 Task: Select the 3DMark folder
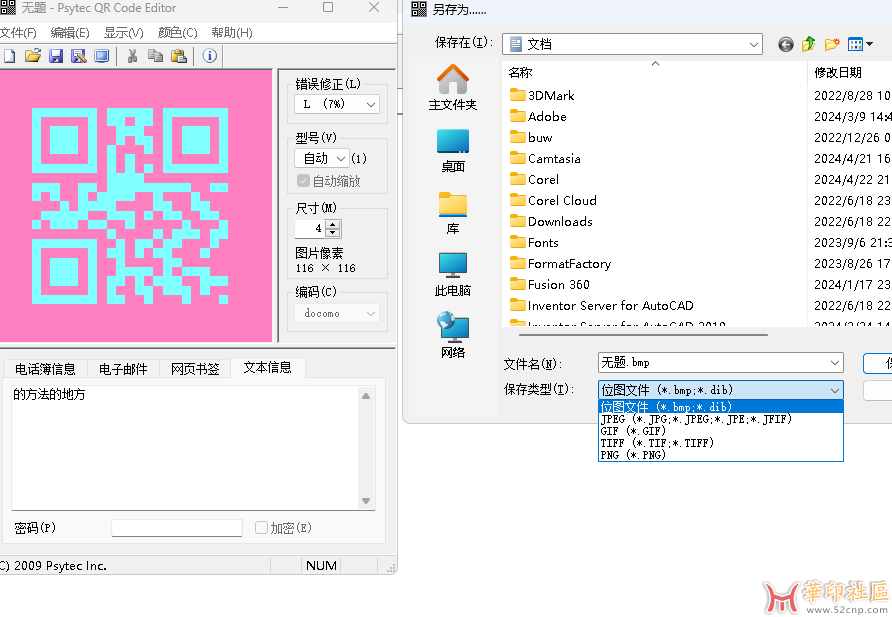click(542, 96)
